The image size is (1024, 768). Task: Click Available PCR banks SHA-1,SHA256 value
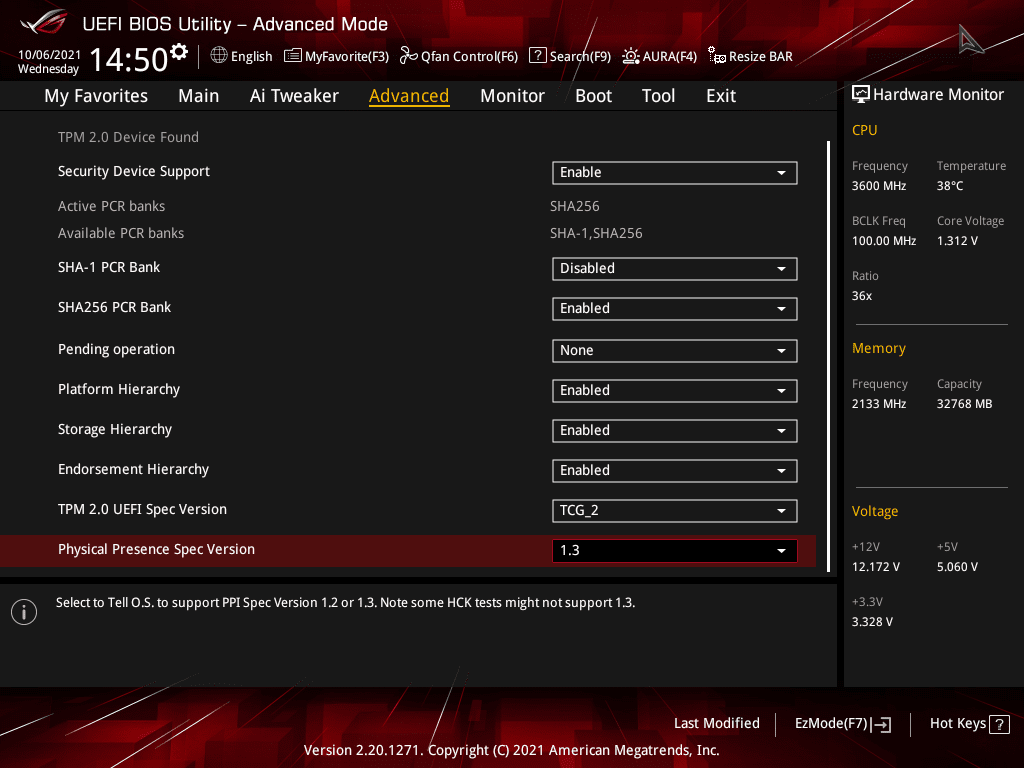click(596, 233)
